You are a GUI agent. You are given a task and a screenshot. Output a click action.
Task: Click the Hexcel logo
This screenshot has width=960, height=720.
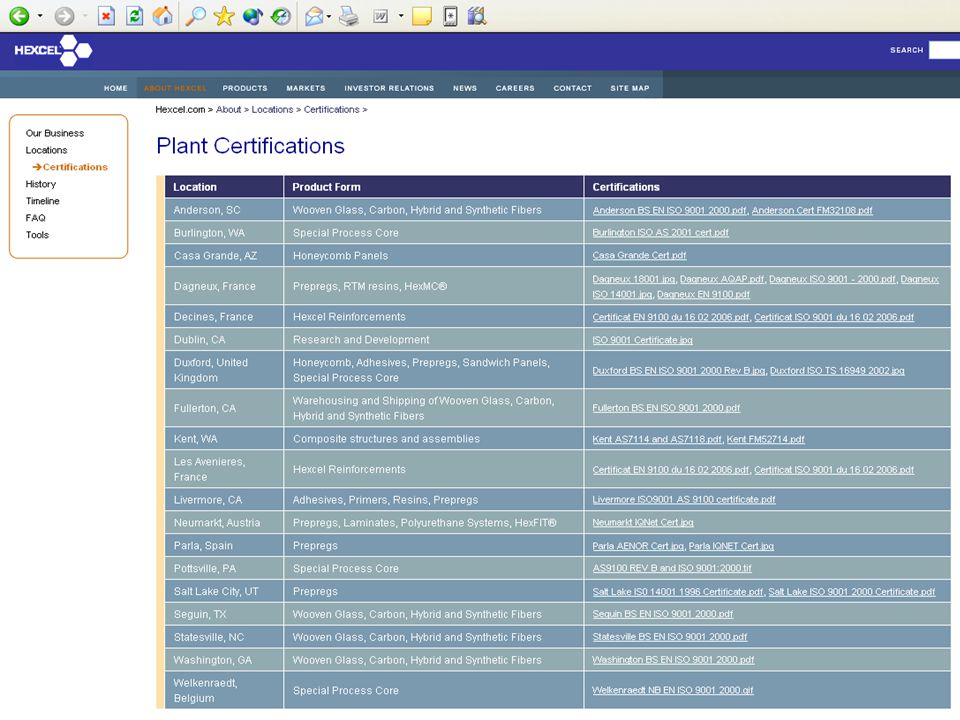(x=53, y=50)
